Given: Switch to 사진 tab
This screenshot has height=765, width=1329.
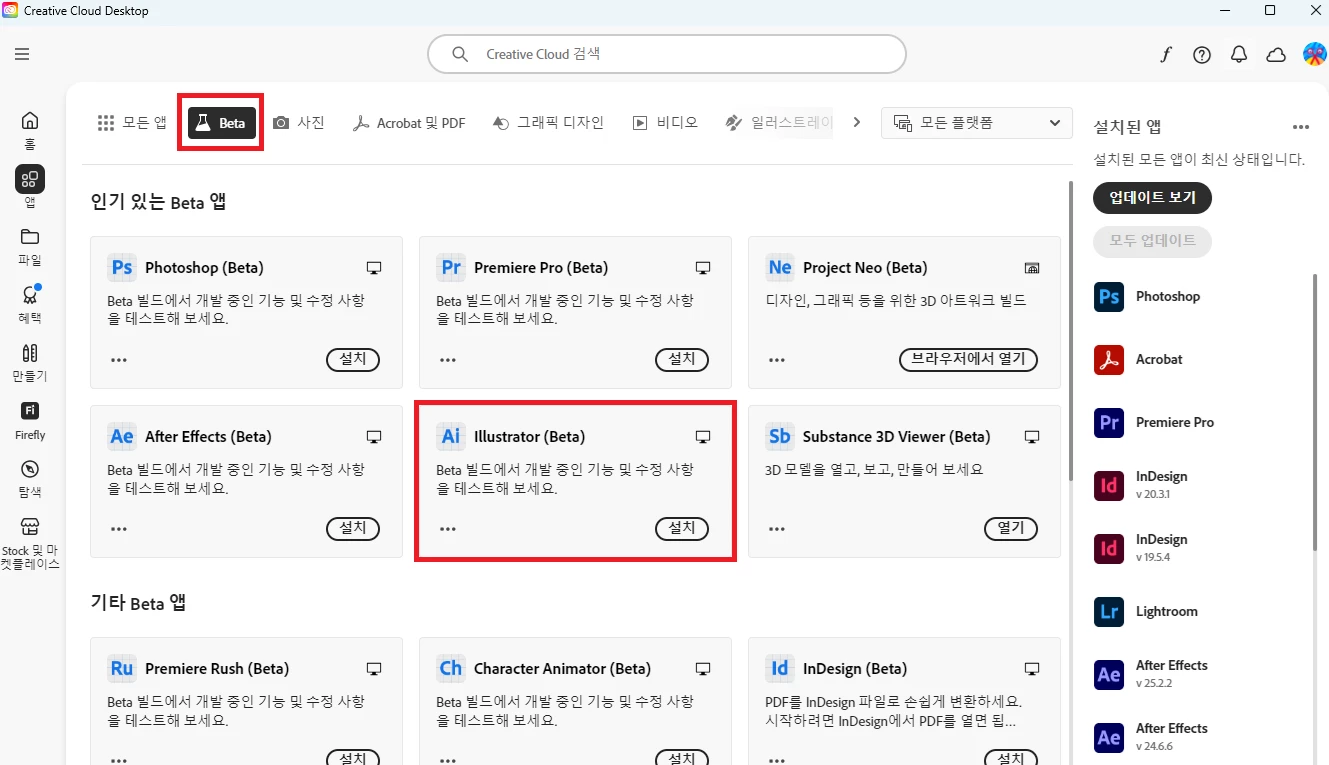Looking at the screenshot, I should click(299, 123).
